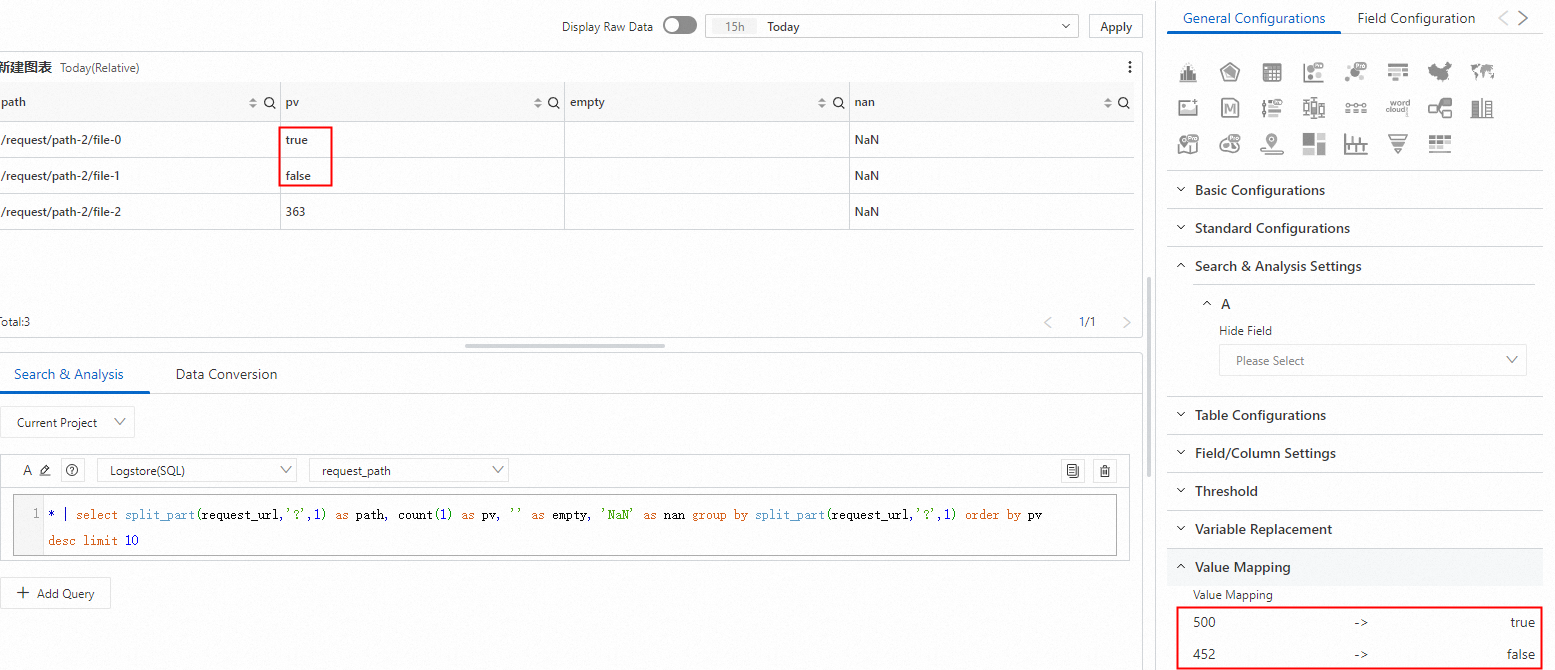Select the histogram chart type icon

pyautogui.click(x=1188, y=72)
